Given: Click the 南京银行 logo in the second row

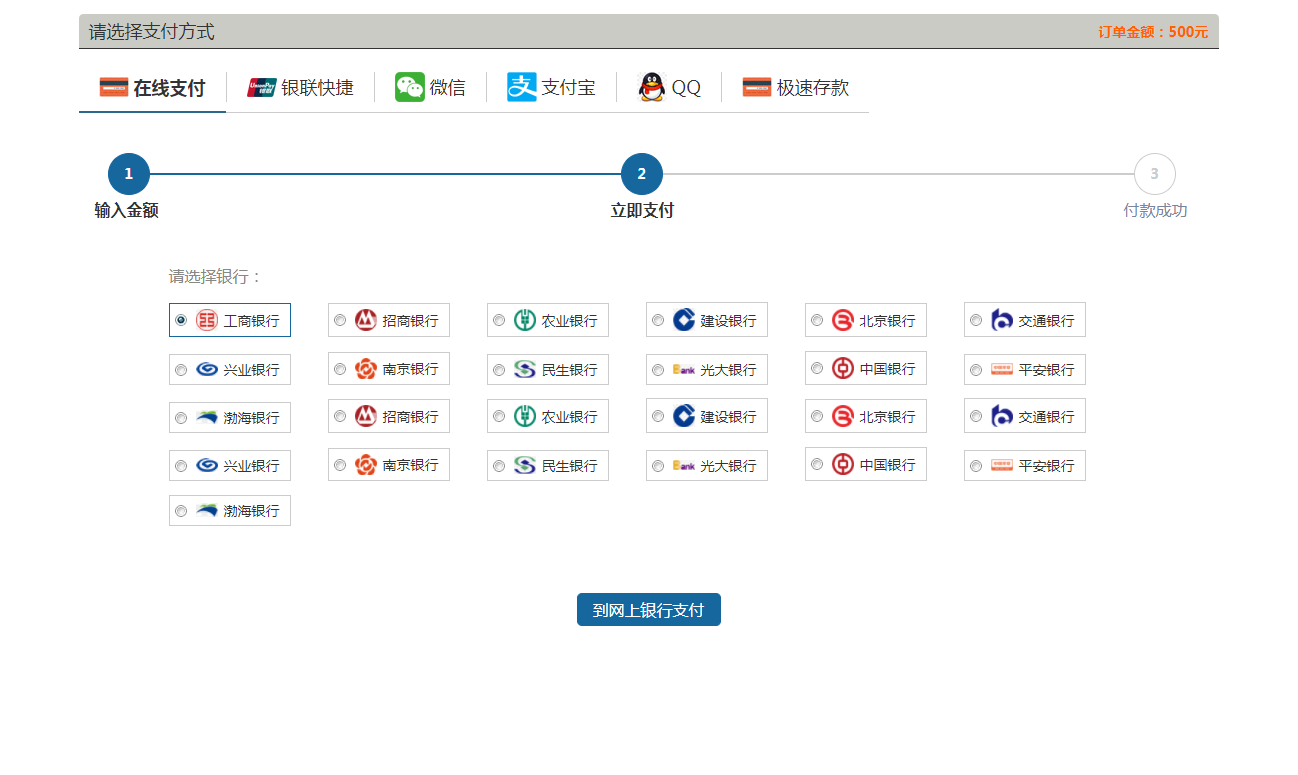Looking at the screenshot, I should (x=366, y=369).
